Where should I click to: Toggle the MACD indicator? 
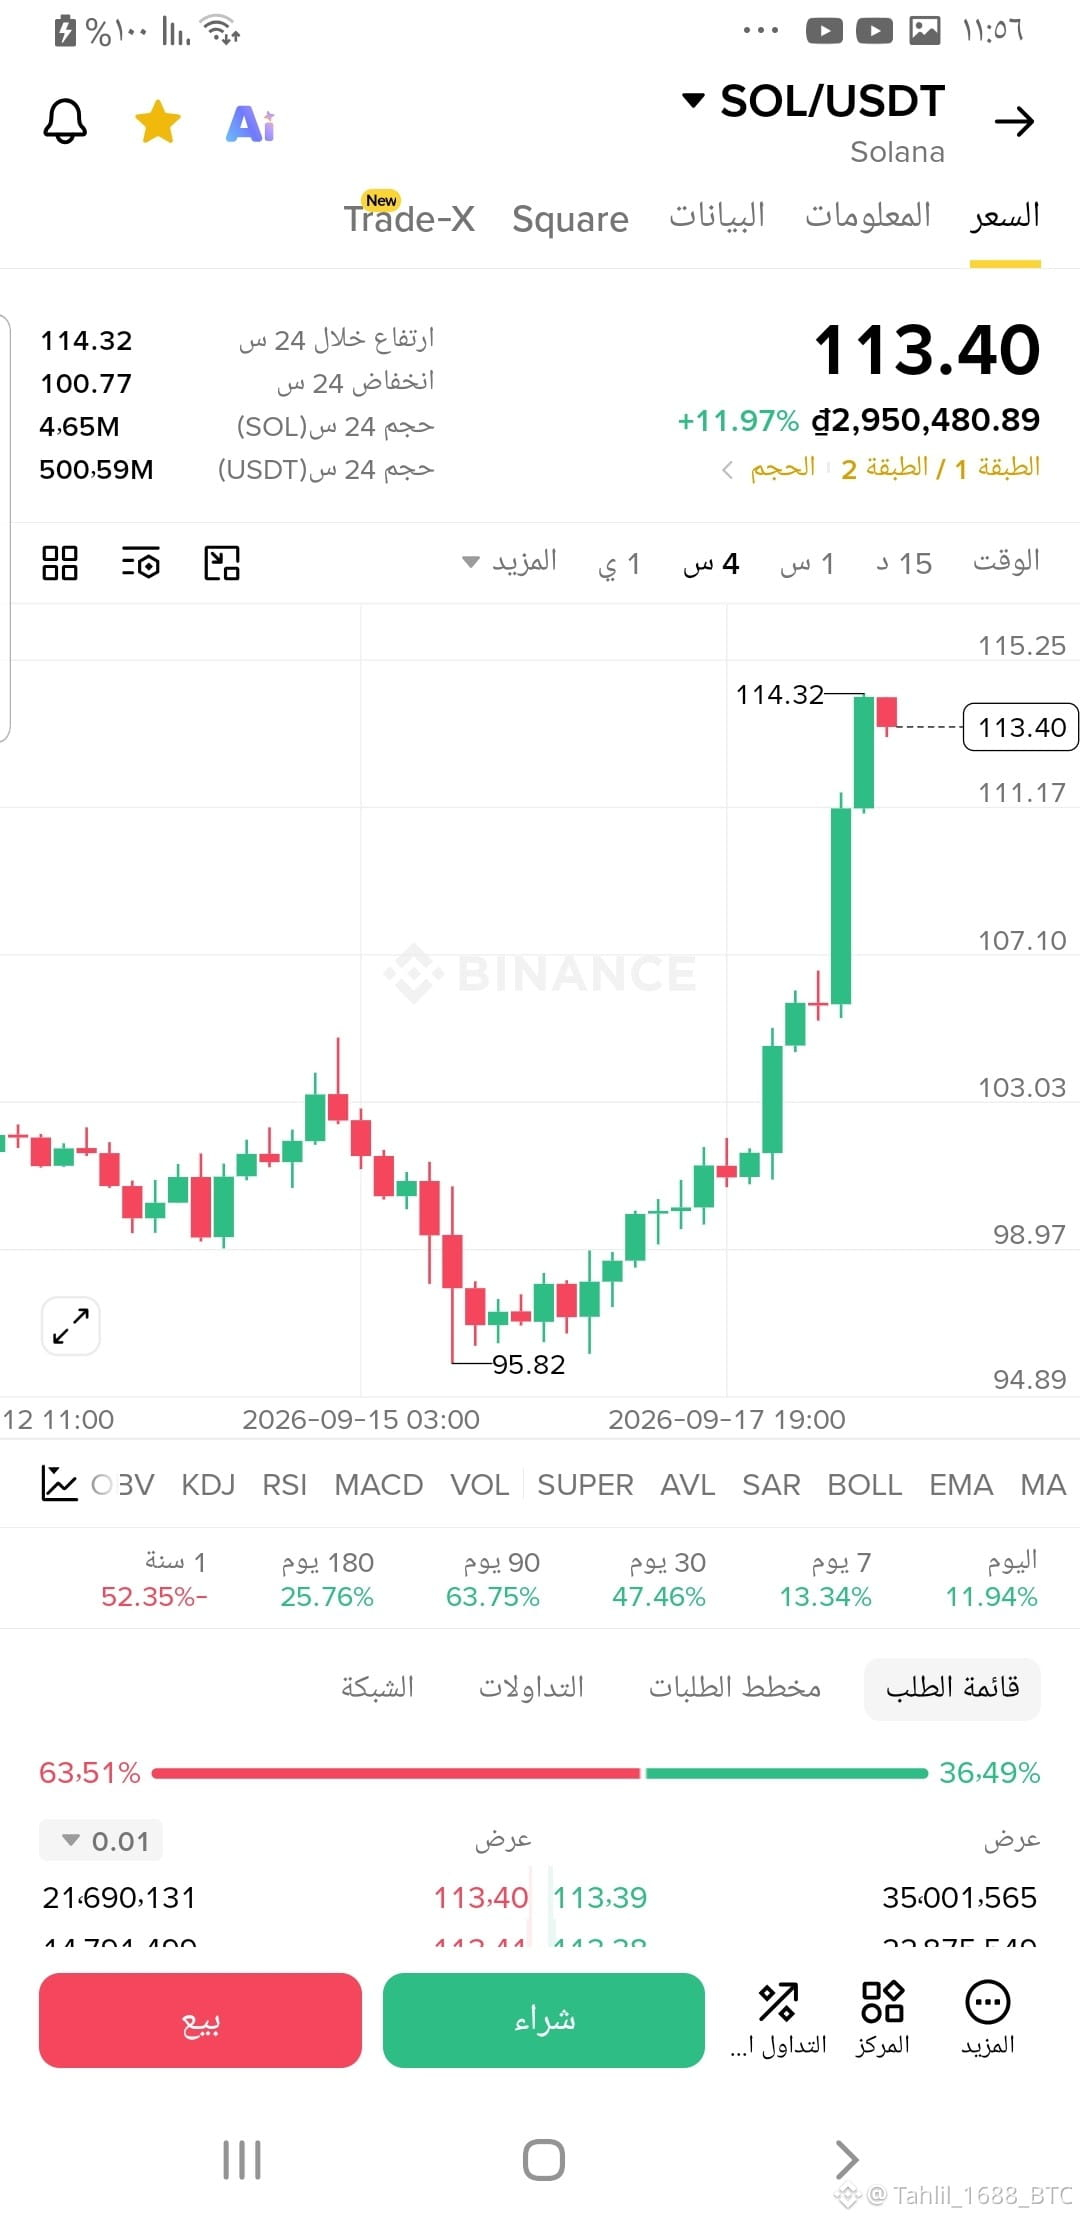click(x=379, y=1485)
